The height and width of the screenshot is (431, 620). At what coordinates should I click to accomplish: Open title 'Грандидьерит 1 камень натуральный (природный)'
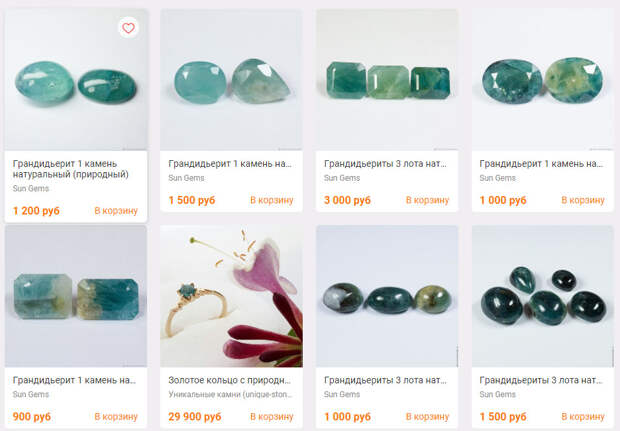[70, 169]
